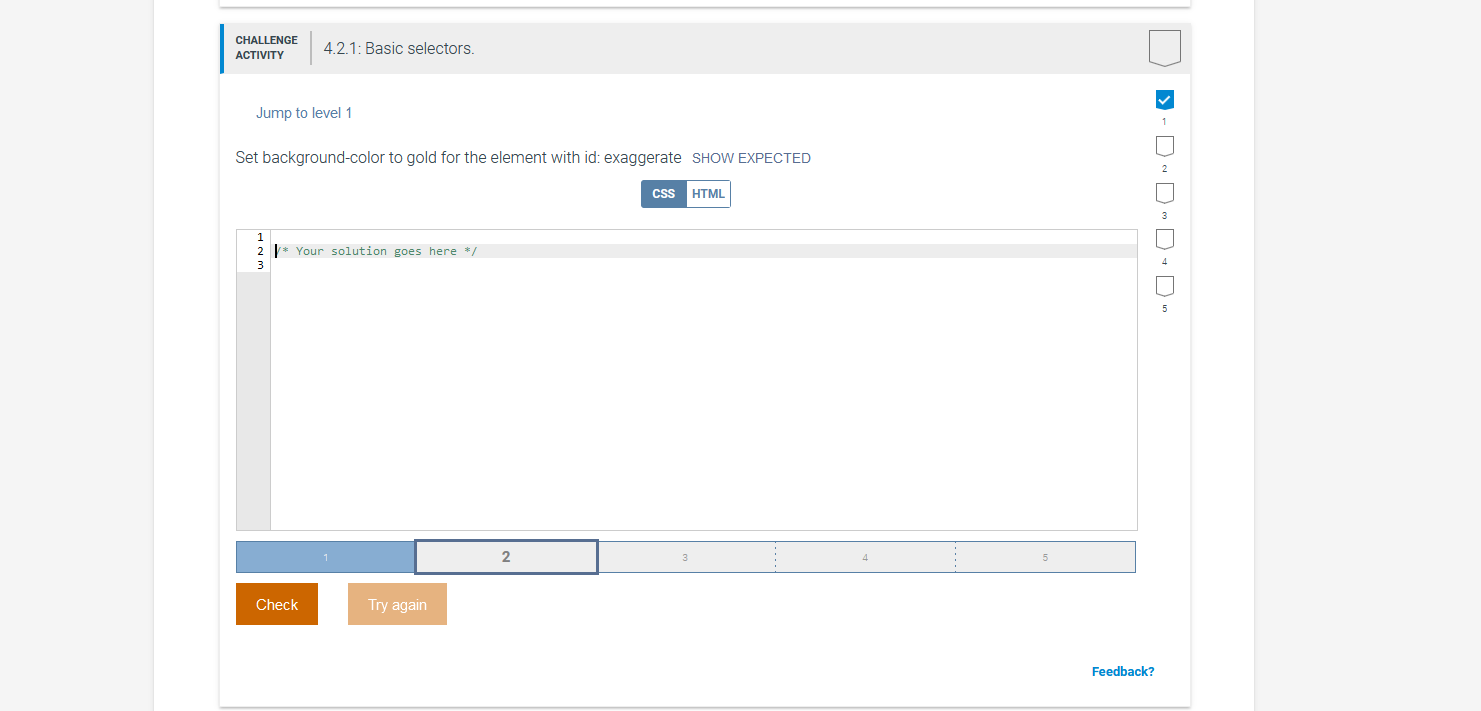The height and width of the screenshot is (711, 1481).
Task: Click the bookmark icon in the activity header
Action: (1164, 47)
